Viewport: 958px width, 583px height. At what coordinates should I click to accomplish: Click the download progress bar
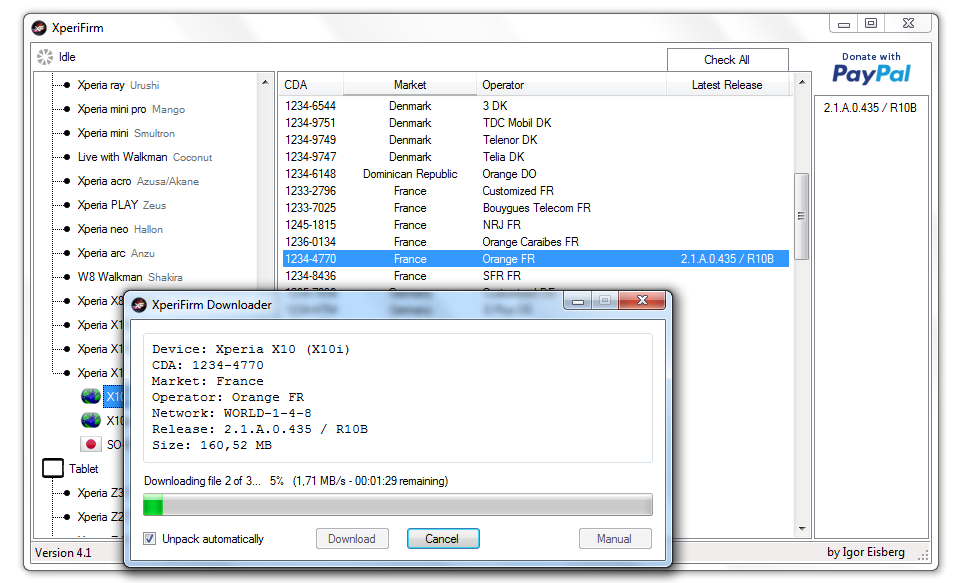[x=398, y=505]
